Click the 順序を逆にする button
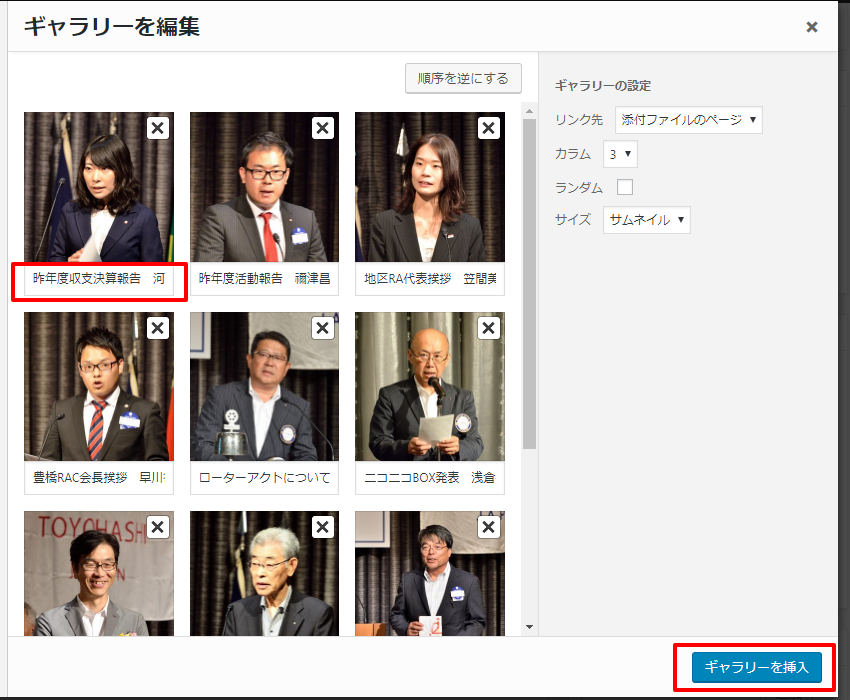The width and height of the screenshot is (850, 700). pyautogui.click(x=463, y=78)
